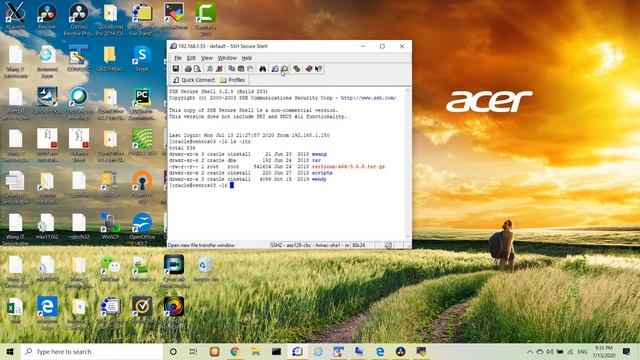Click the 'awang' directory name in terminal
The height and width of the screenshot is (360, 640).
click(x=319, y=154)
